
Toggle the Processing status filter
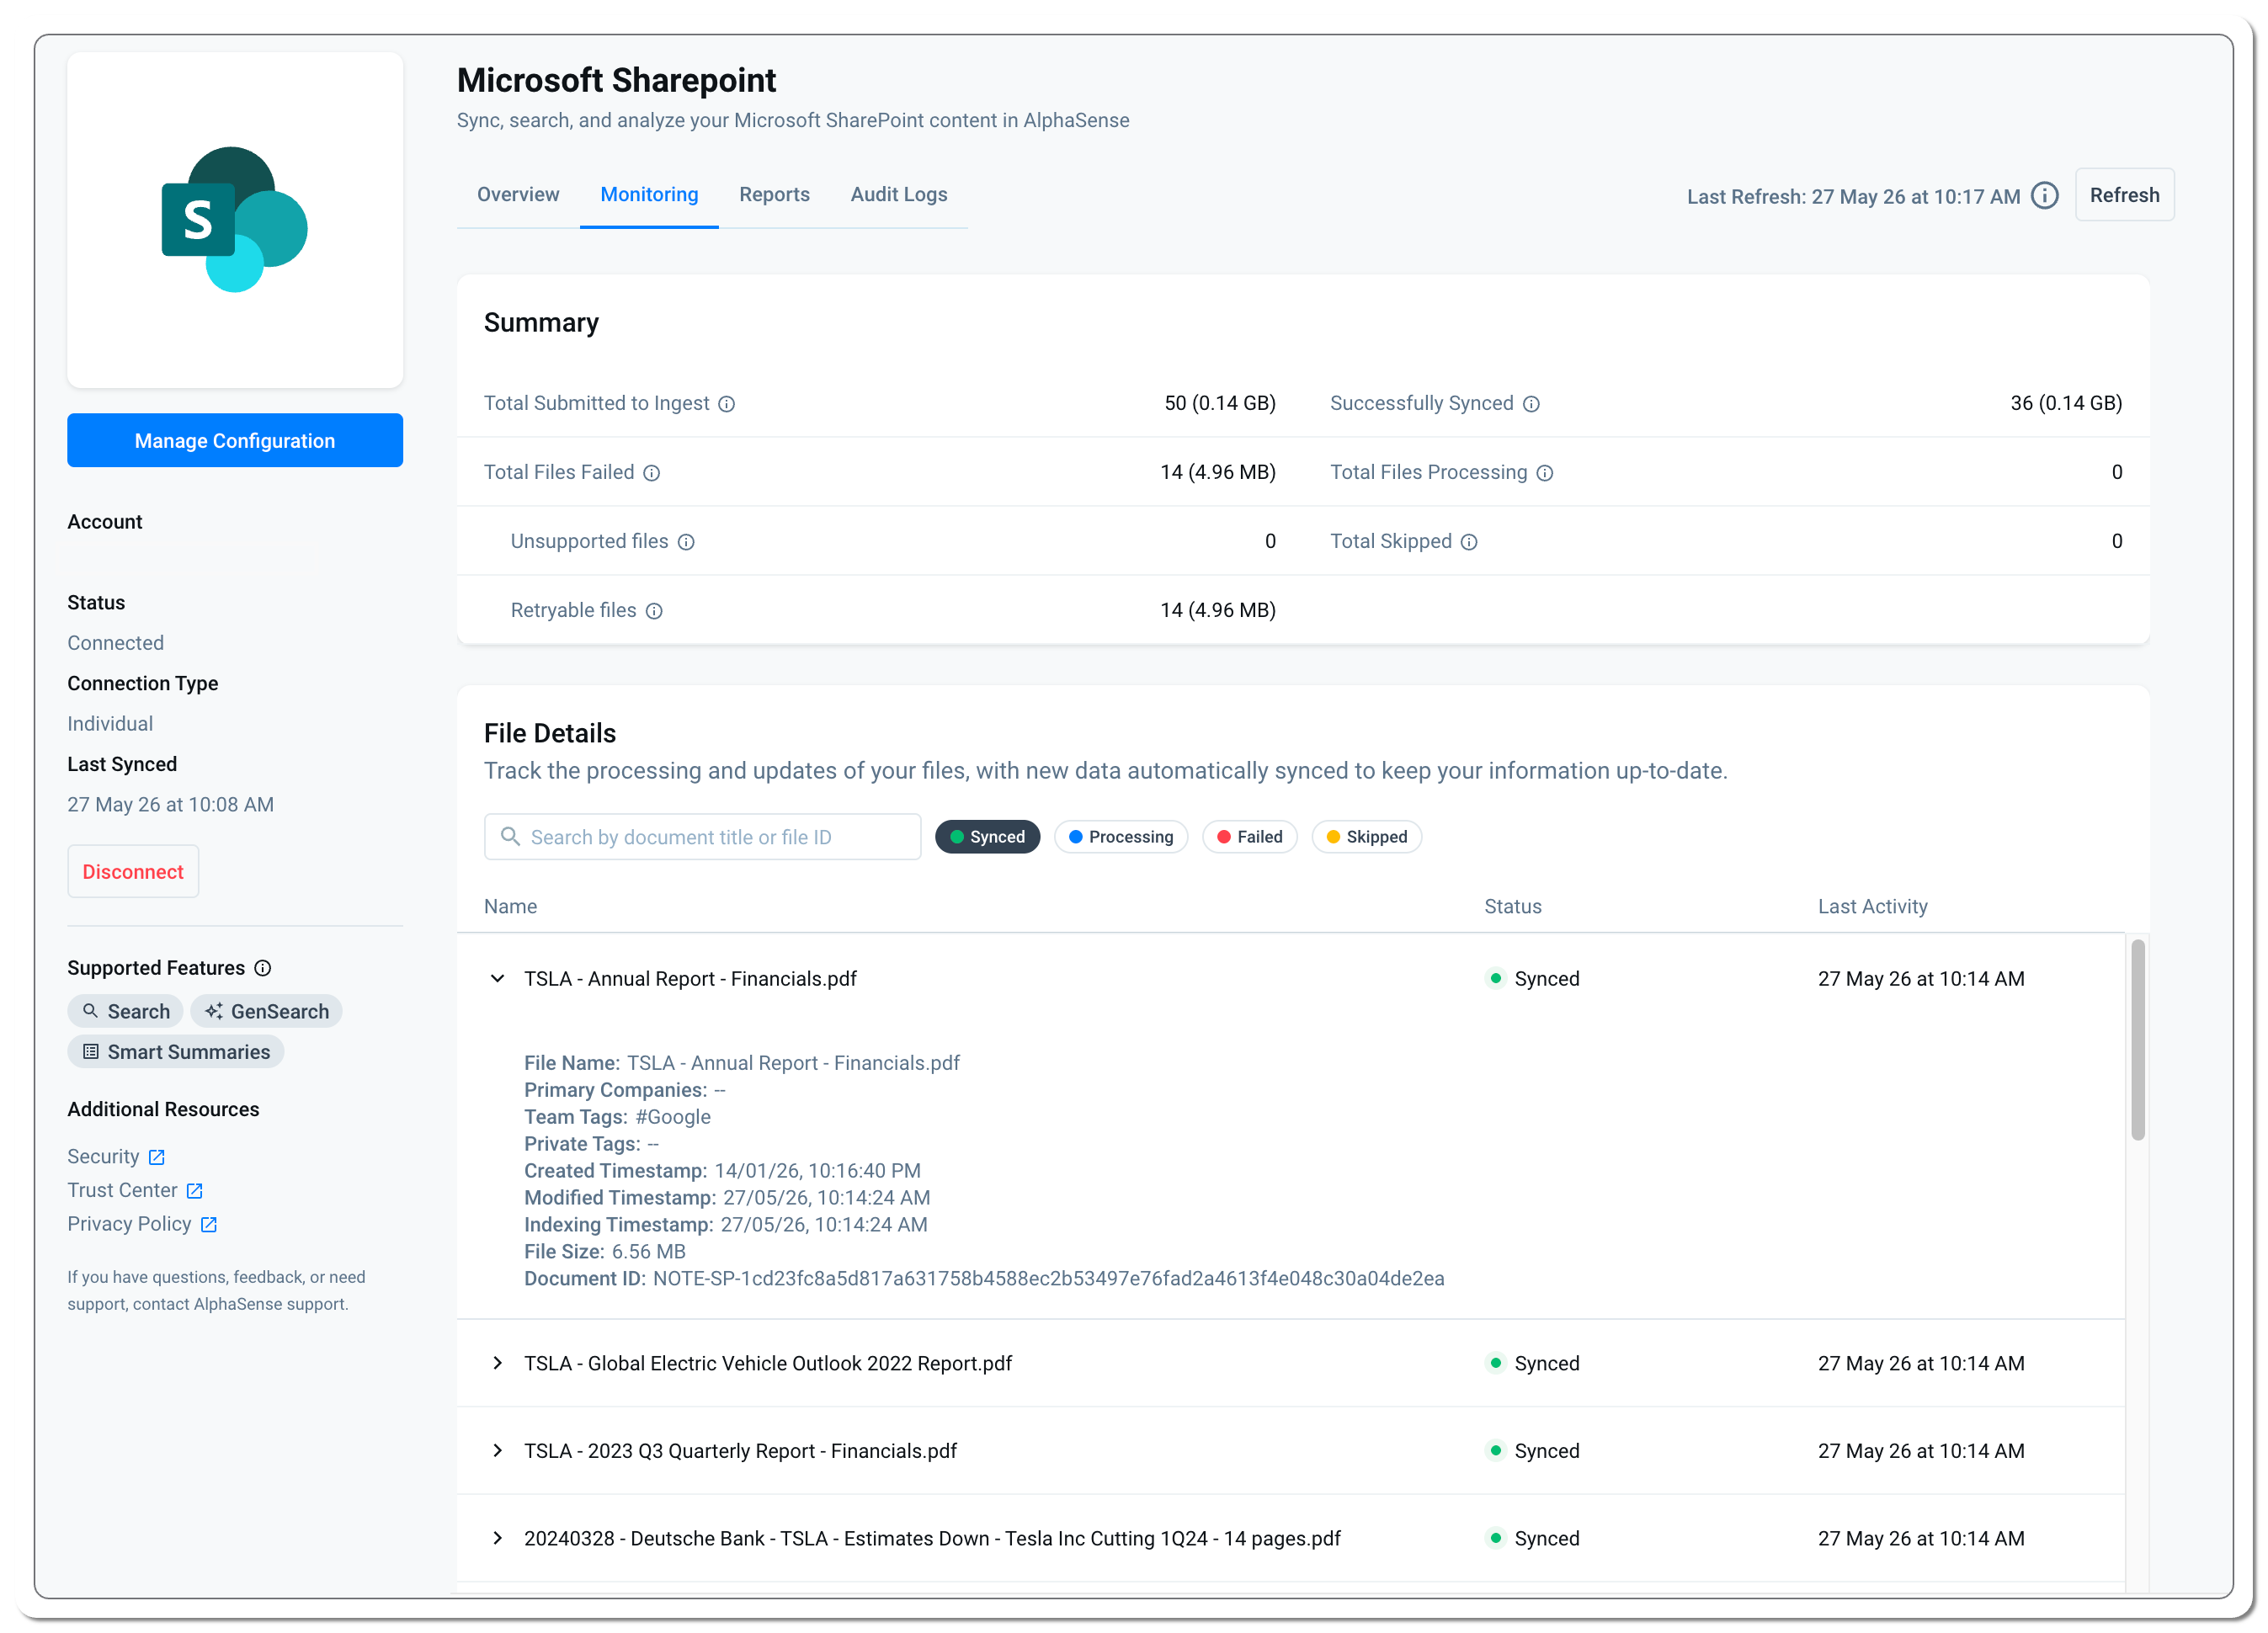point(1121,837)
